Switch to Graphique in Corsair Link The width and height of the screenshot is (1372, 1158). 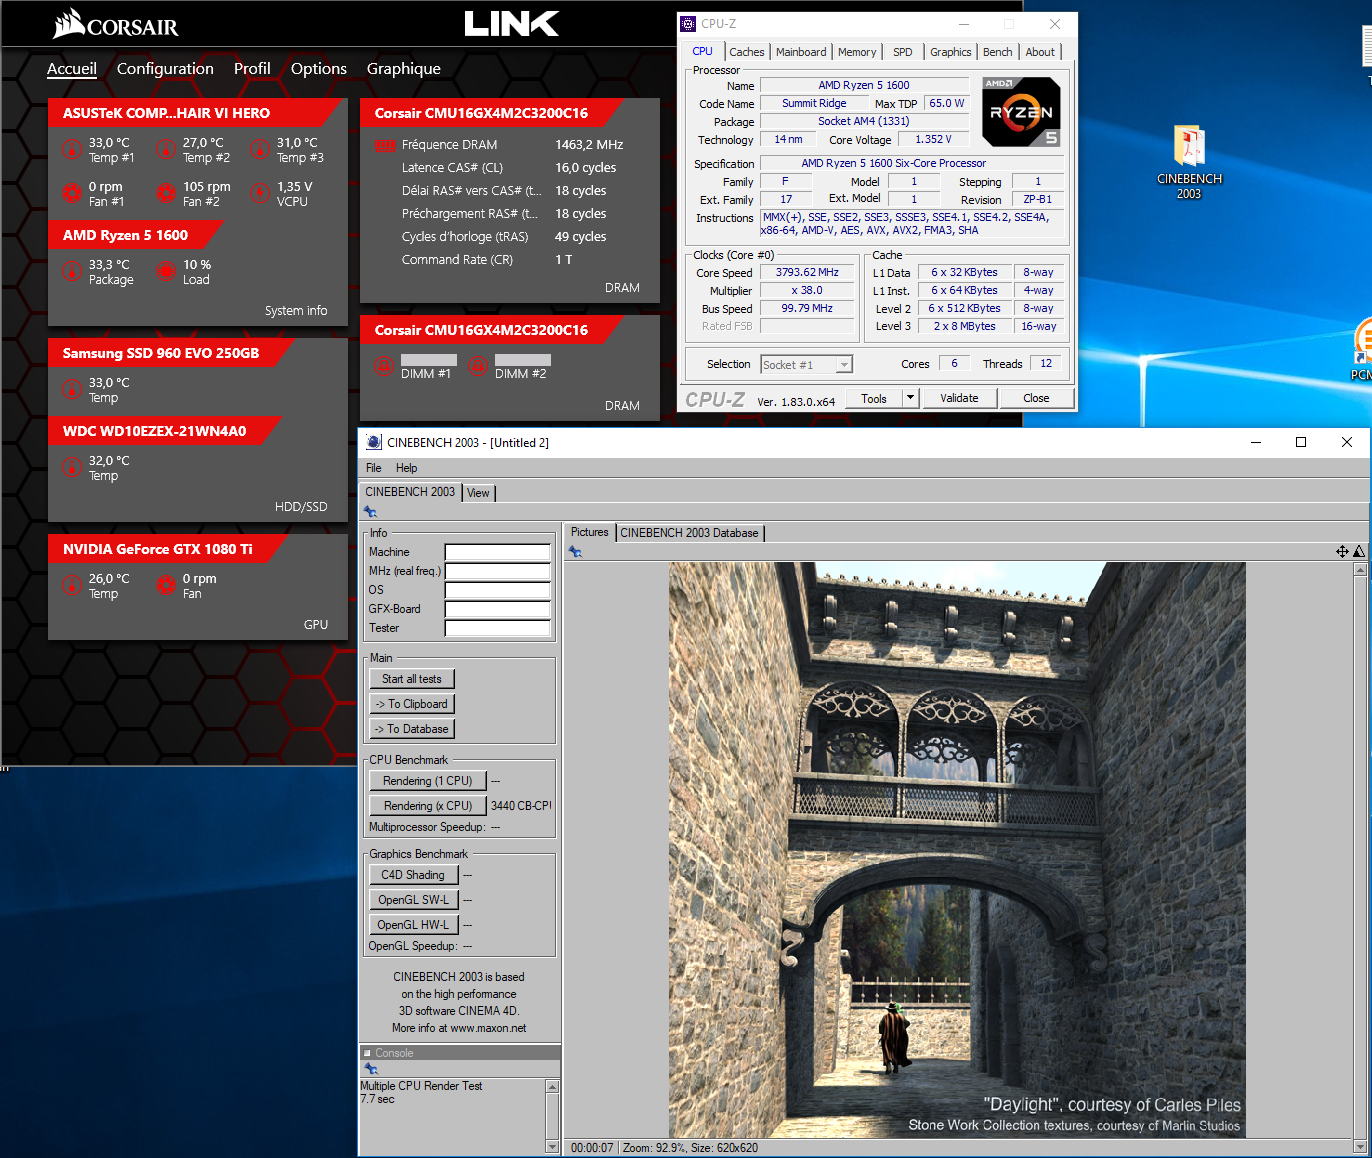(x=404, y=69)
